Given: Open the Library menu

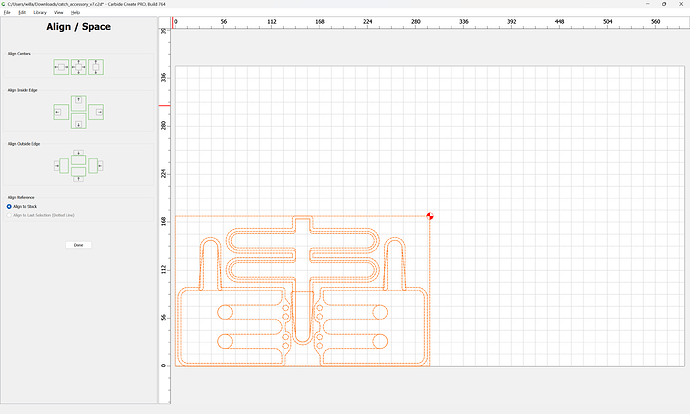Looking at the screenshot, I should [40, 12].
